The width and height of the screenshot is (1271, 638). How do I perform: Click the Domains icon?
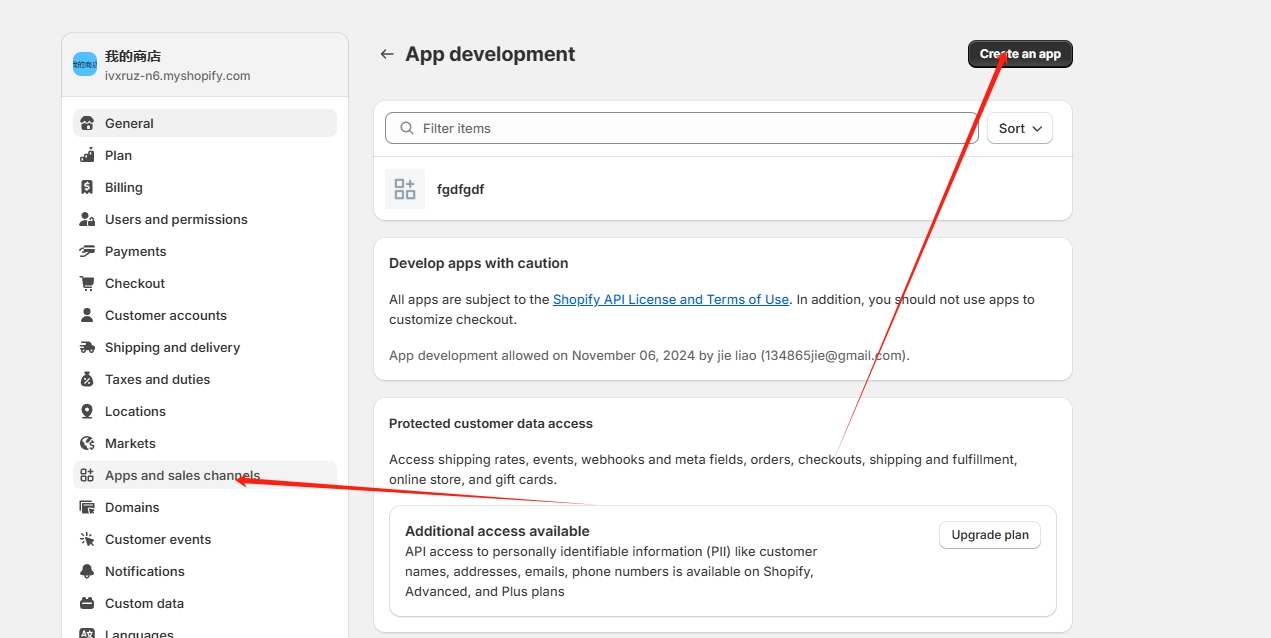click(87, 507)
